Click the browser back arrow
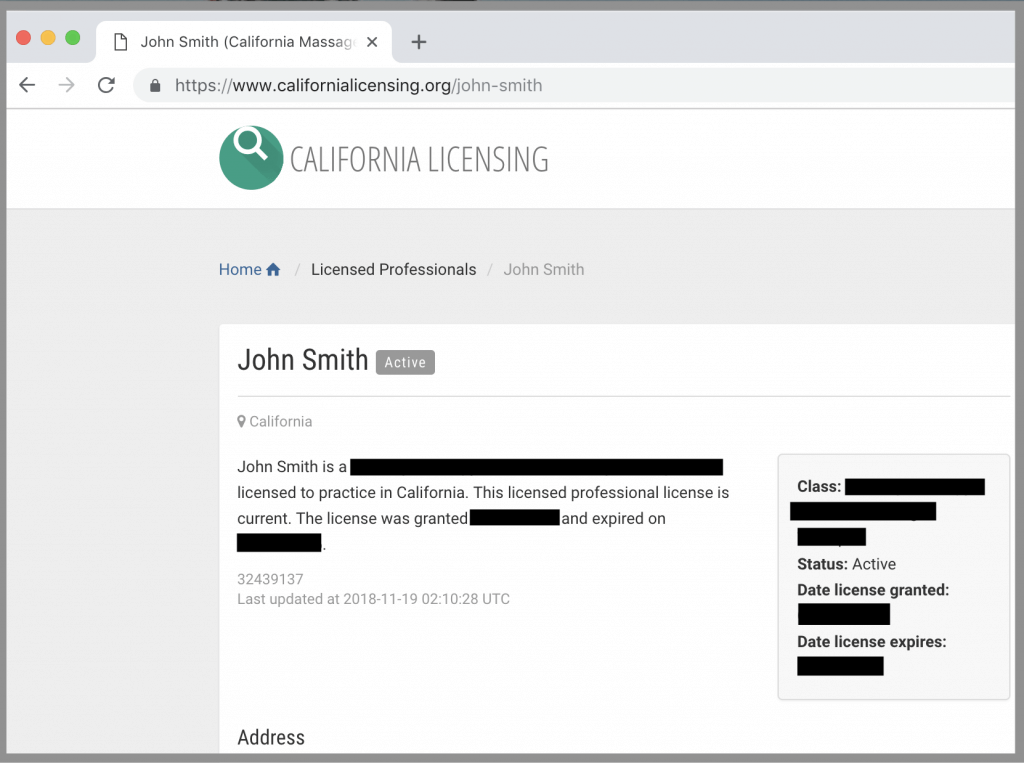Image resolution: width=1024 pixels, height=763 pixels. click(27, 85)
